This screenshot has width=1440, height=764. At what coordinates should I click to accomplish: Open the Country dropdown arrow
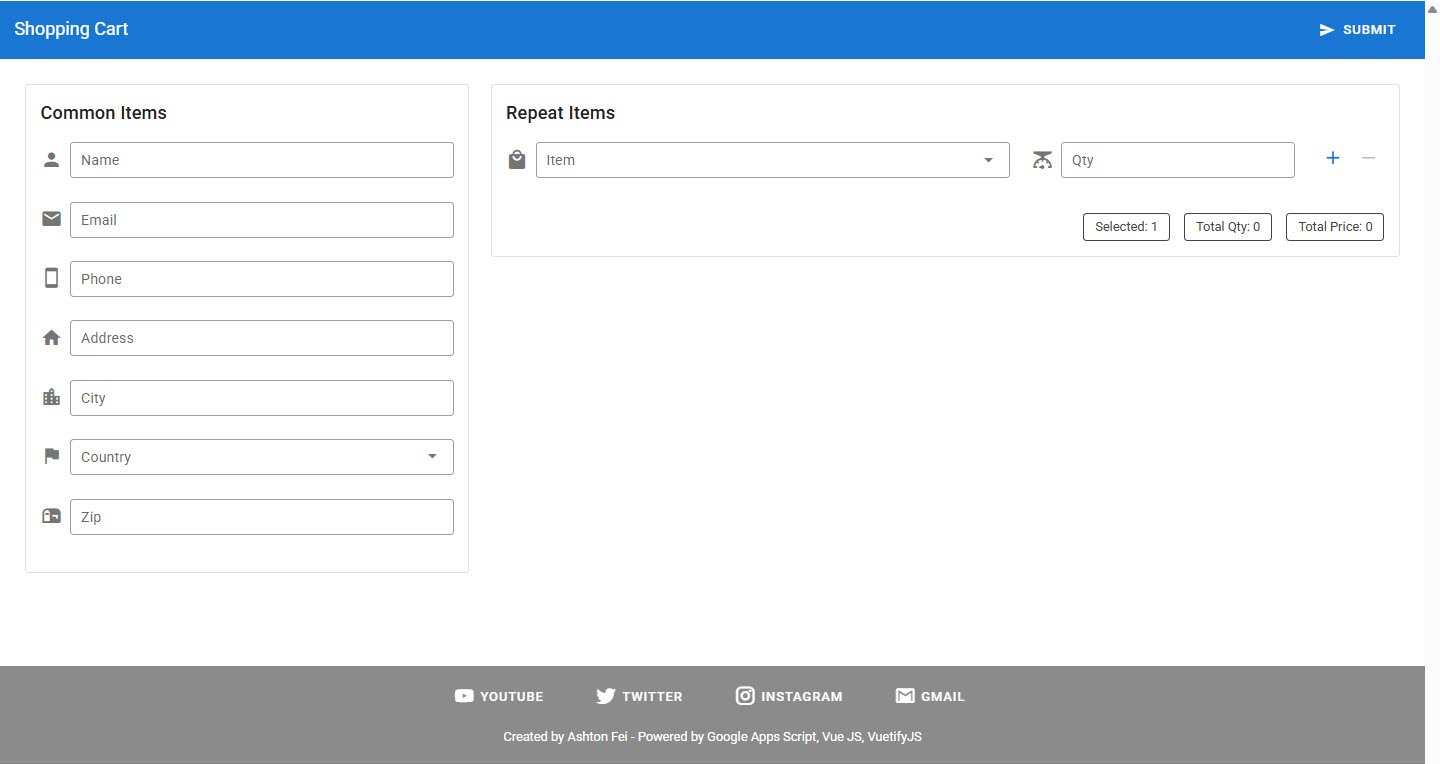[432, 456]
